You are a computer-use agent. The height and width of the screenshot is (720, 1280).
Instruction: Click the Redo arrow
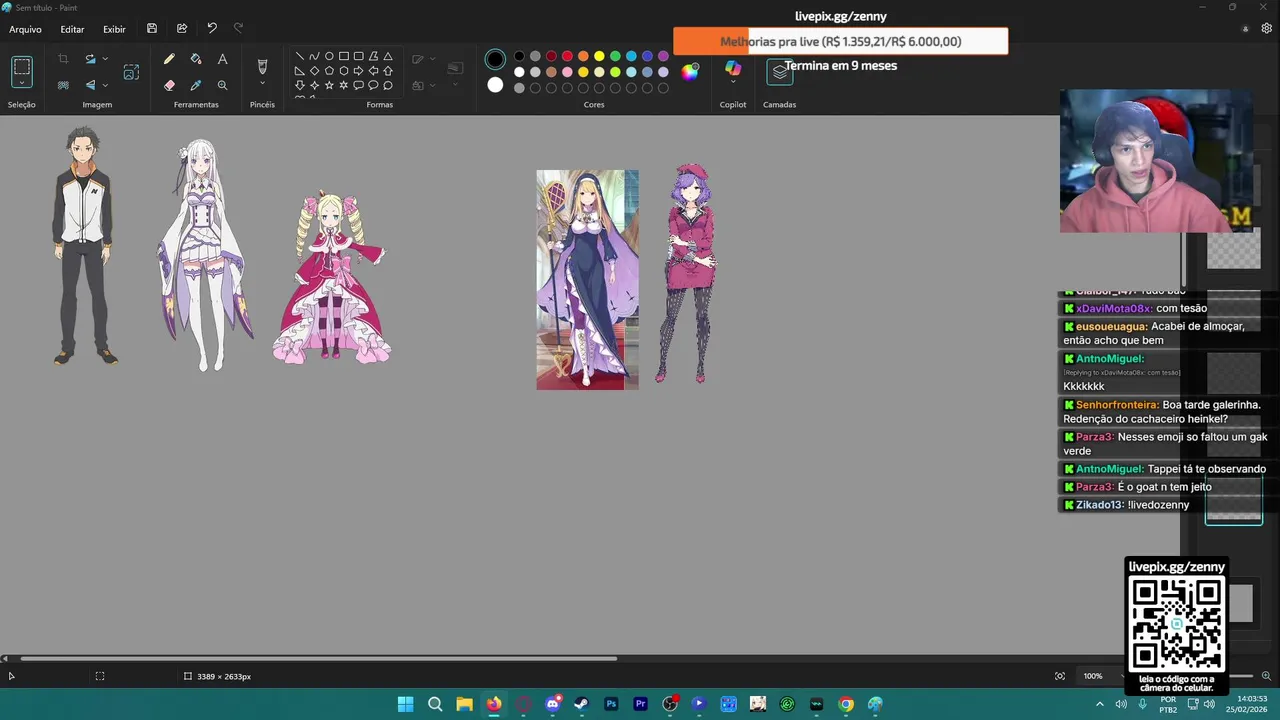[x=238, y=29]
